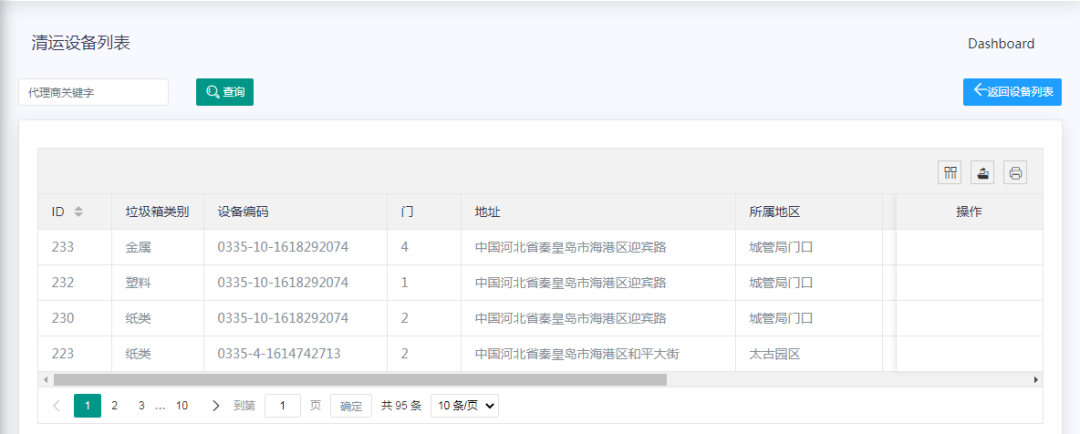Go to page 10
Viewport: 1080px width, 434px height.
[x=182, y=406]
